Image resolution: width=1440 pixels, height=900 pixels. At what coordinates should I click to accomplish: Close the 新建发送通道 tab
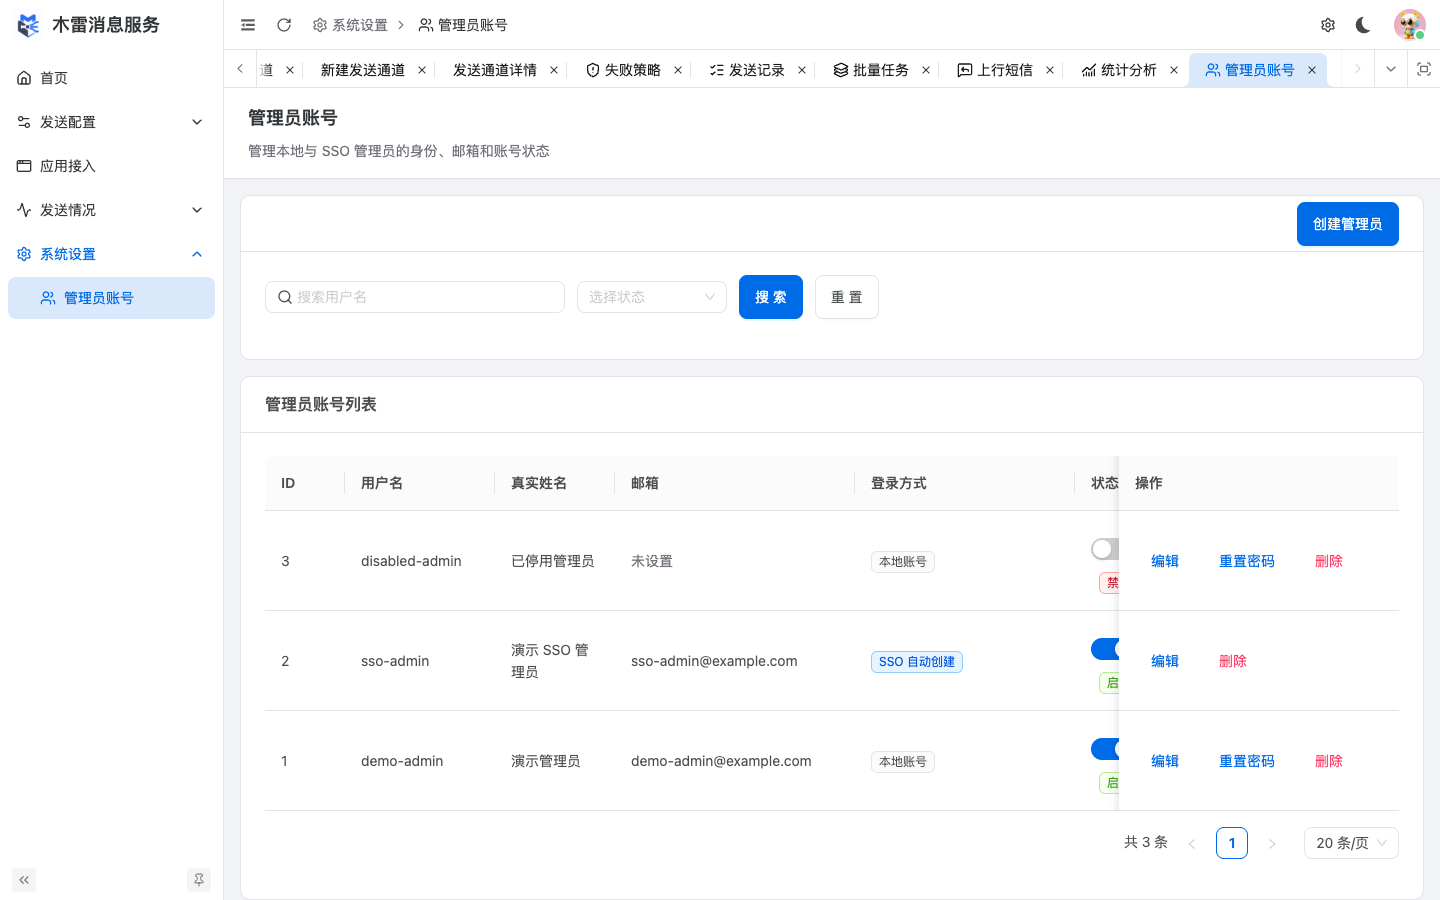[x=422, y=70]
